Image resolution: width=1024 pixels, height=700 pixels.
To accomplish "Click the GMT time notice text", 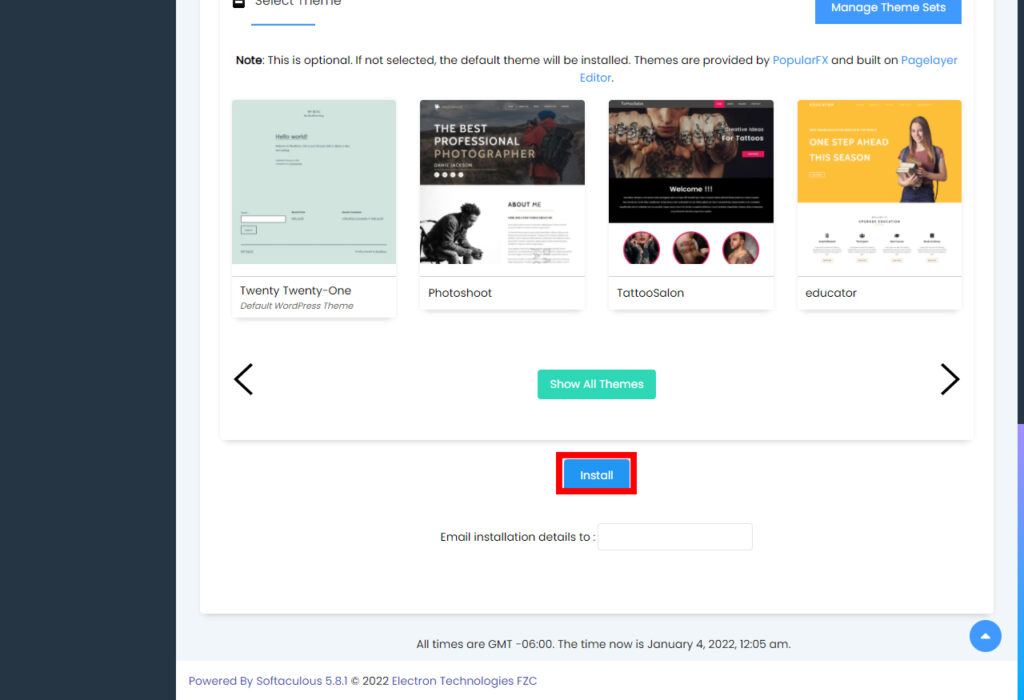I will (603, 644).
